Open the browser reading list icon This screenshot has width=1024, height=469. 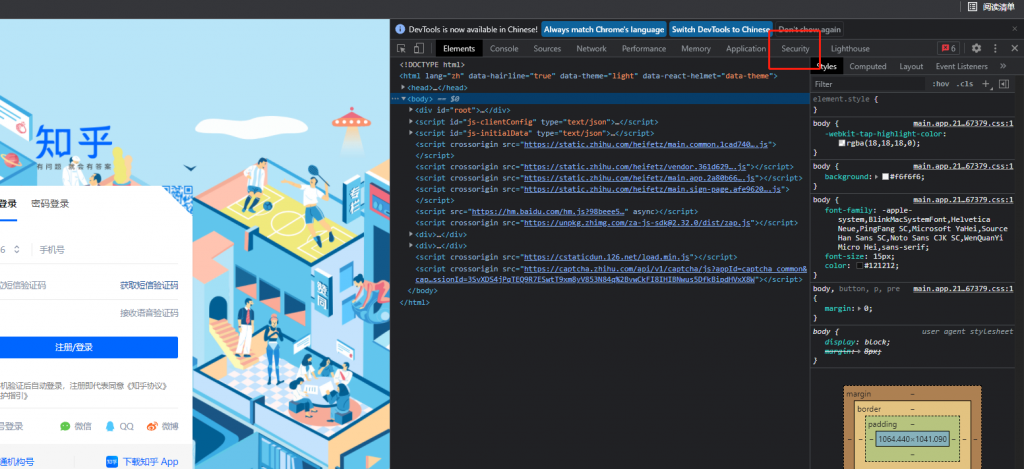click(972, 7)
